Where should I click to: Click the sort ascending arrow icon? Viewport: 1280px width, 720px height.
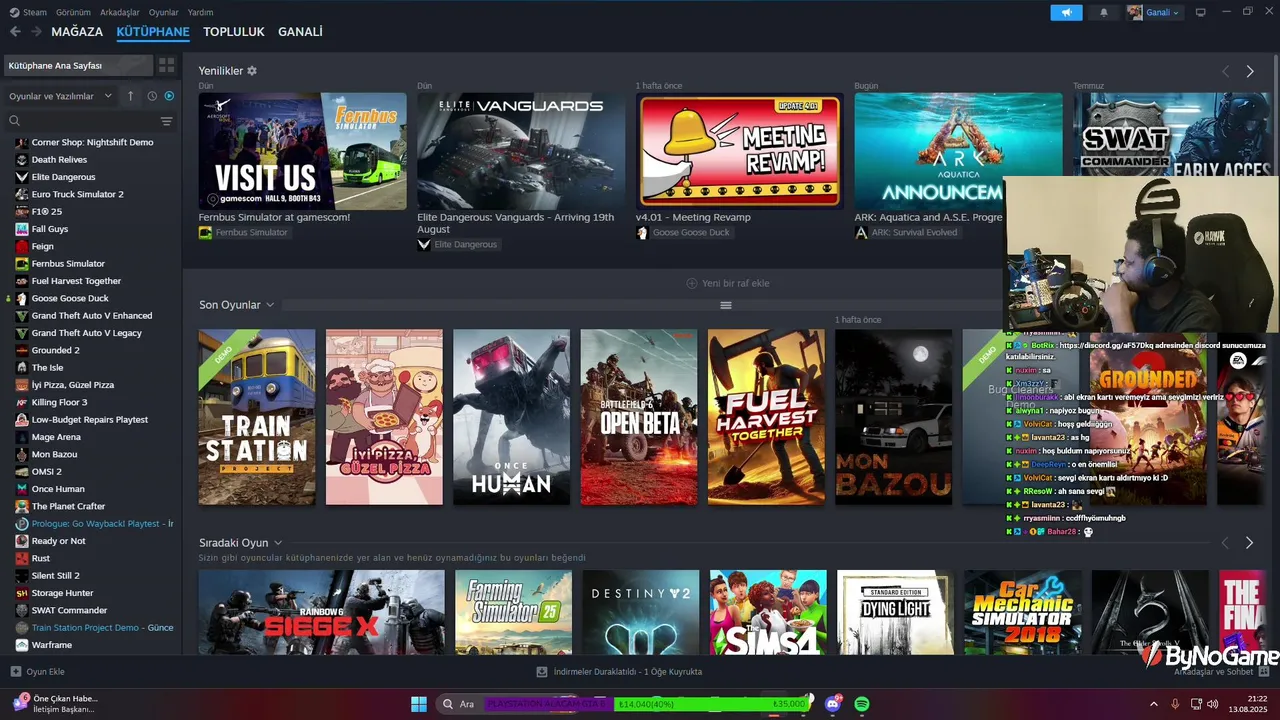(130, 96)
